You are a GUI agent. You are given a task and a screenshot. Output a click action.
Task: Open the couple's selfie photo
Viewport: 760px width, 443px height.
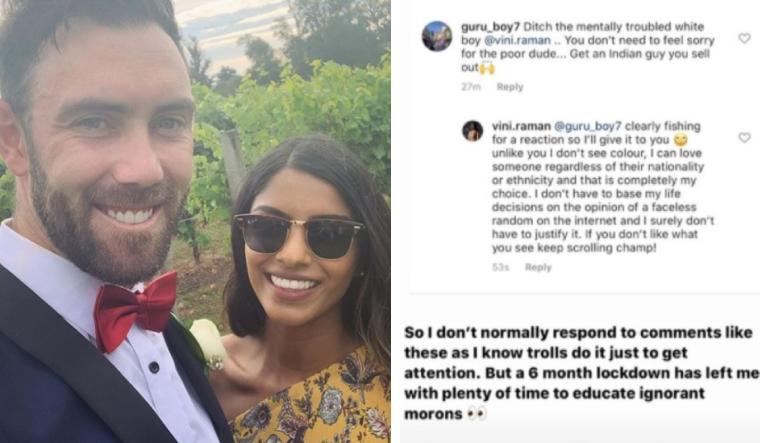coord(195,222)
